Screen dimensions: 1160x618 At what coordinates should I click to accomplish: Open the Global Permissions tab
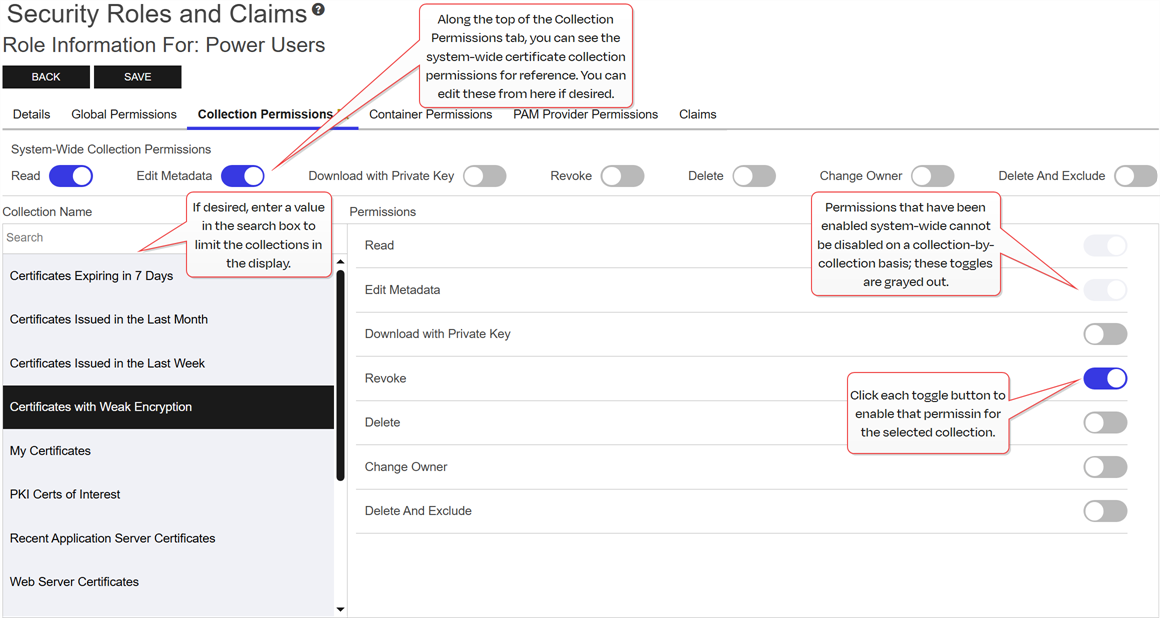124,115
